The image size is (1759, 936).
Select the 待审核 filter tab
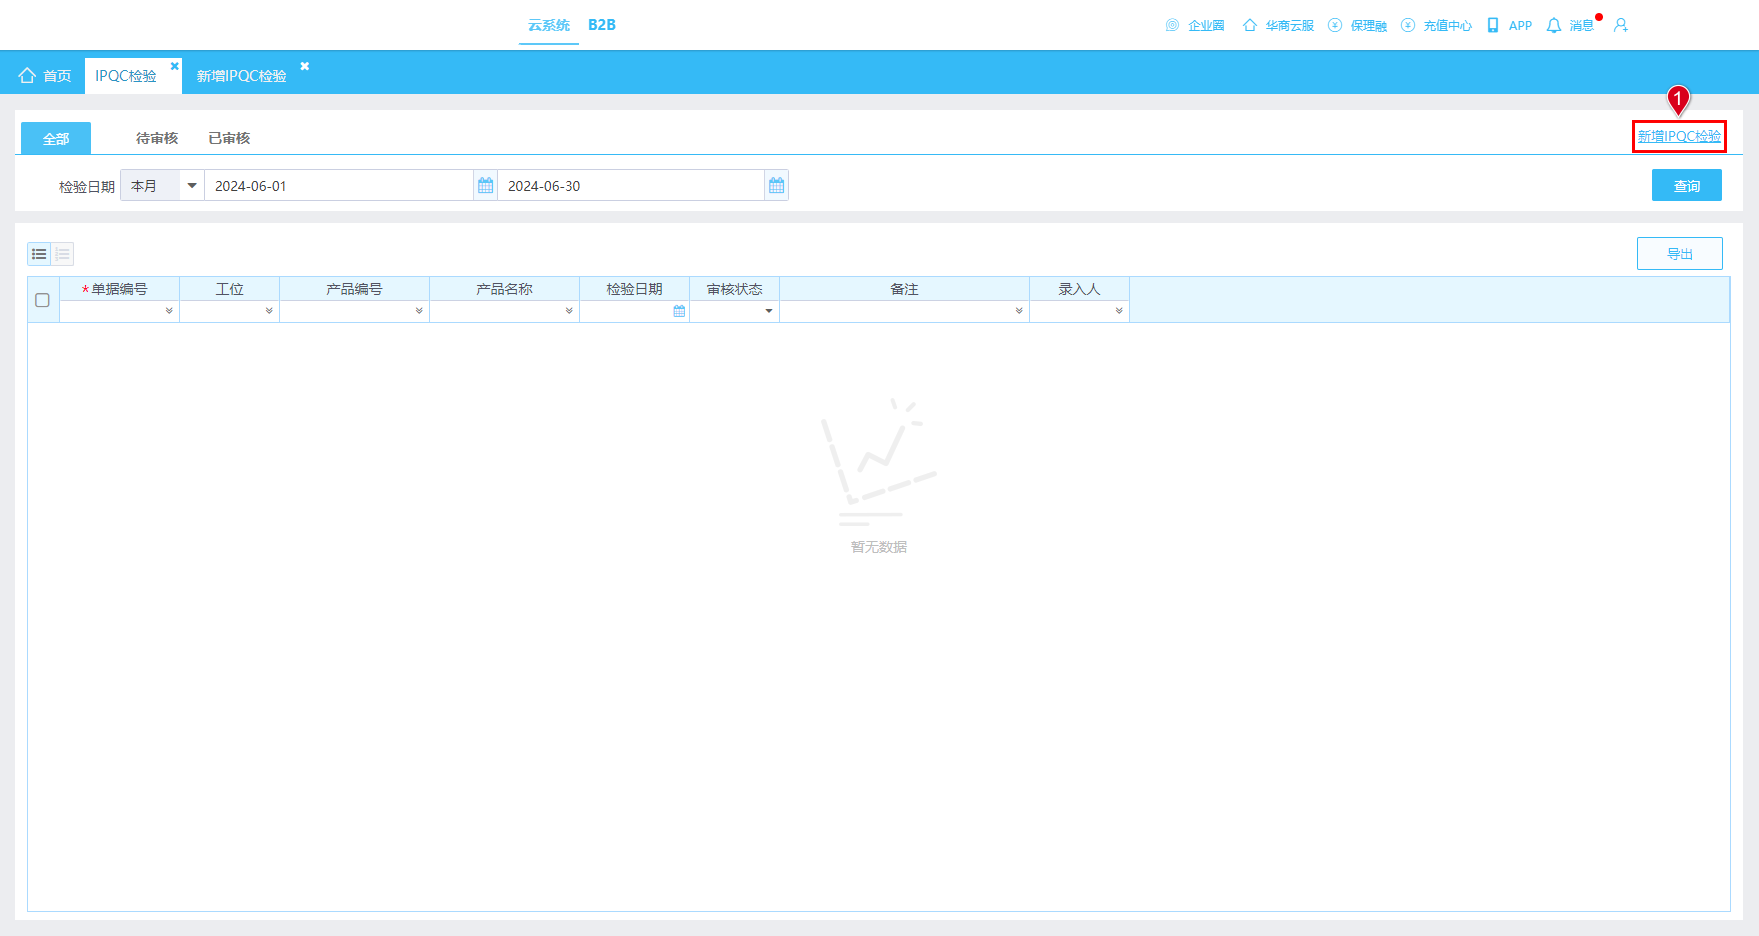coord(157,138)
